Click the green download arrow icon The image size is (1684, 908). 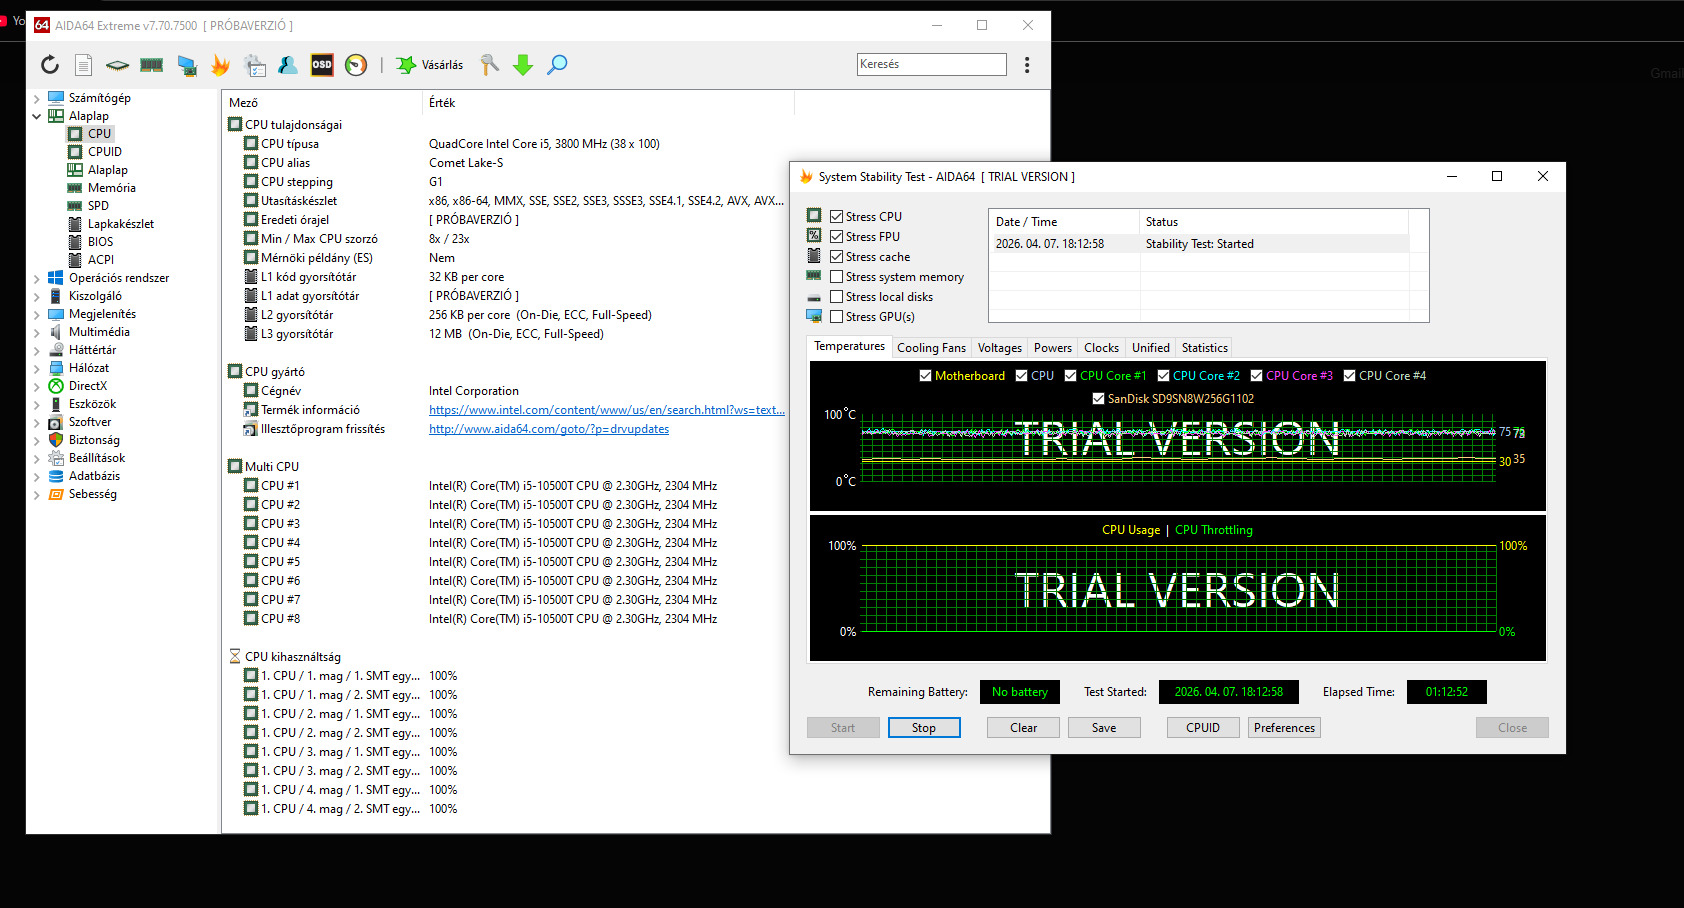(523, 65)
